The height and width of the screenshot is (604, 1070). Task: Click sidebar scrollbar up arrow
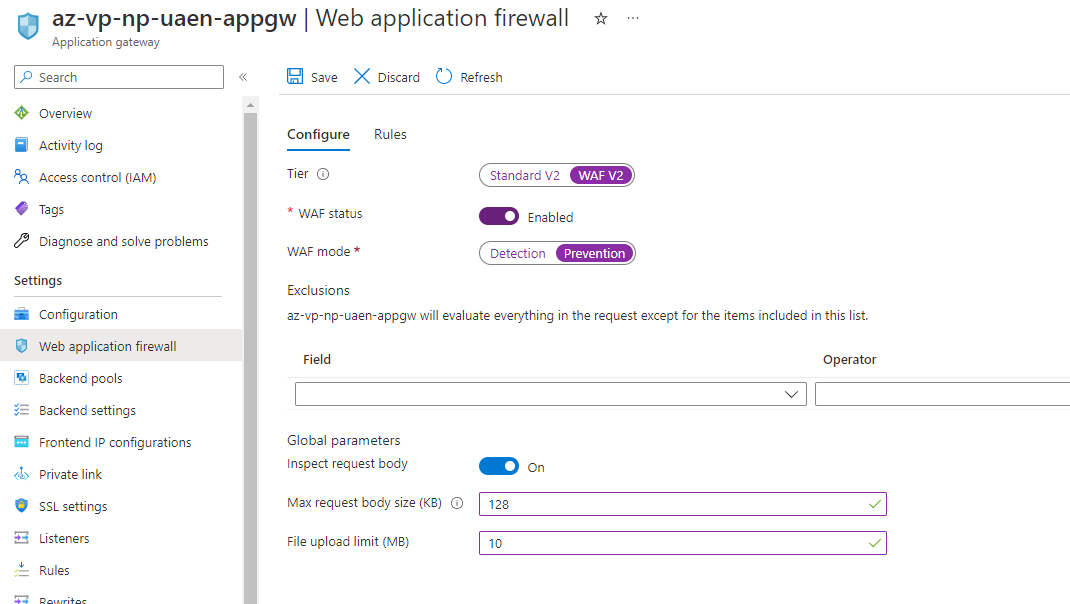pyautogui.click(x=250, y=105)
